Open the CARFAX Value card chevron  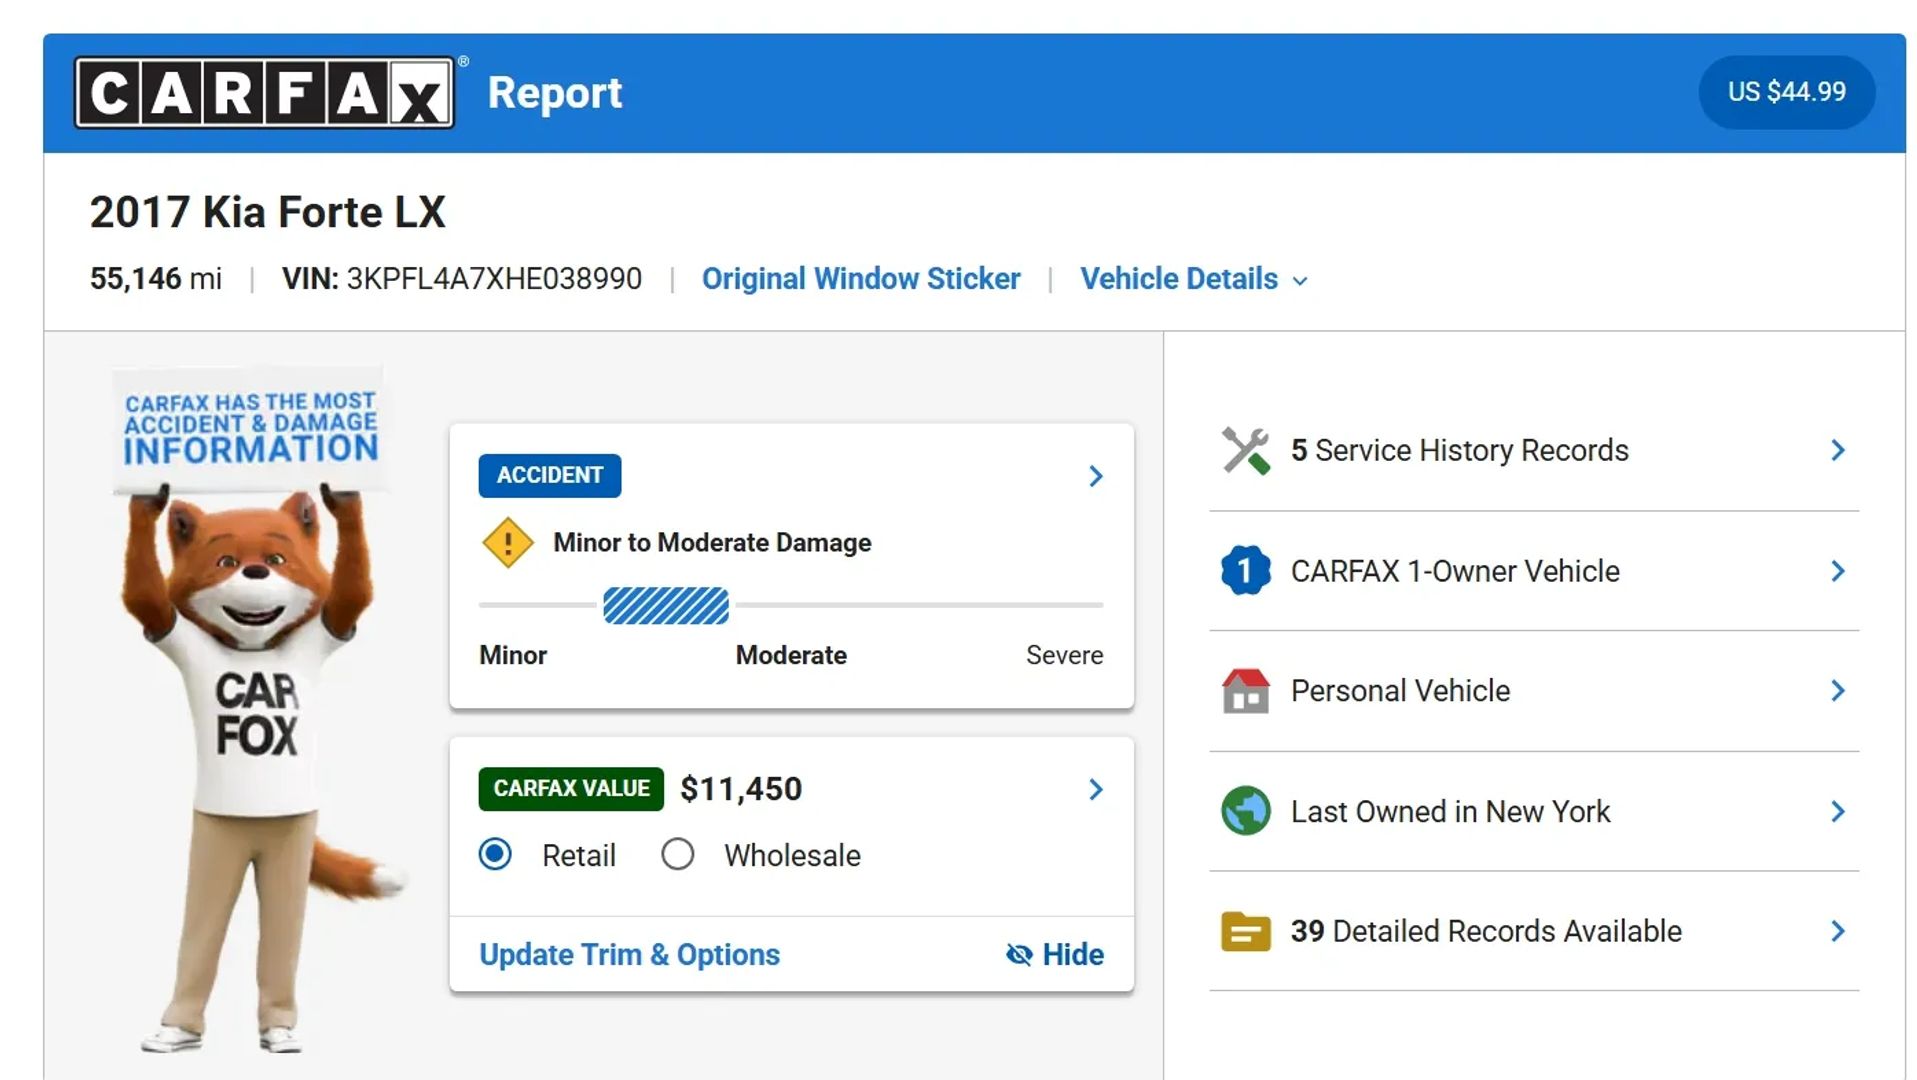tap(1096, 790)
